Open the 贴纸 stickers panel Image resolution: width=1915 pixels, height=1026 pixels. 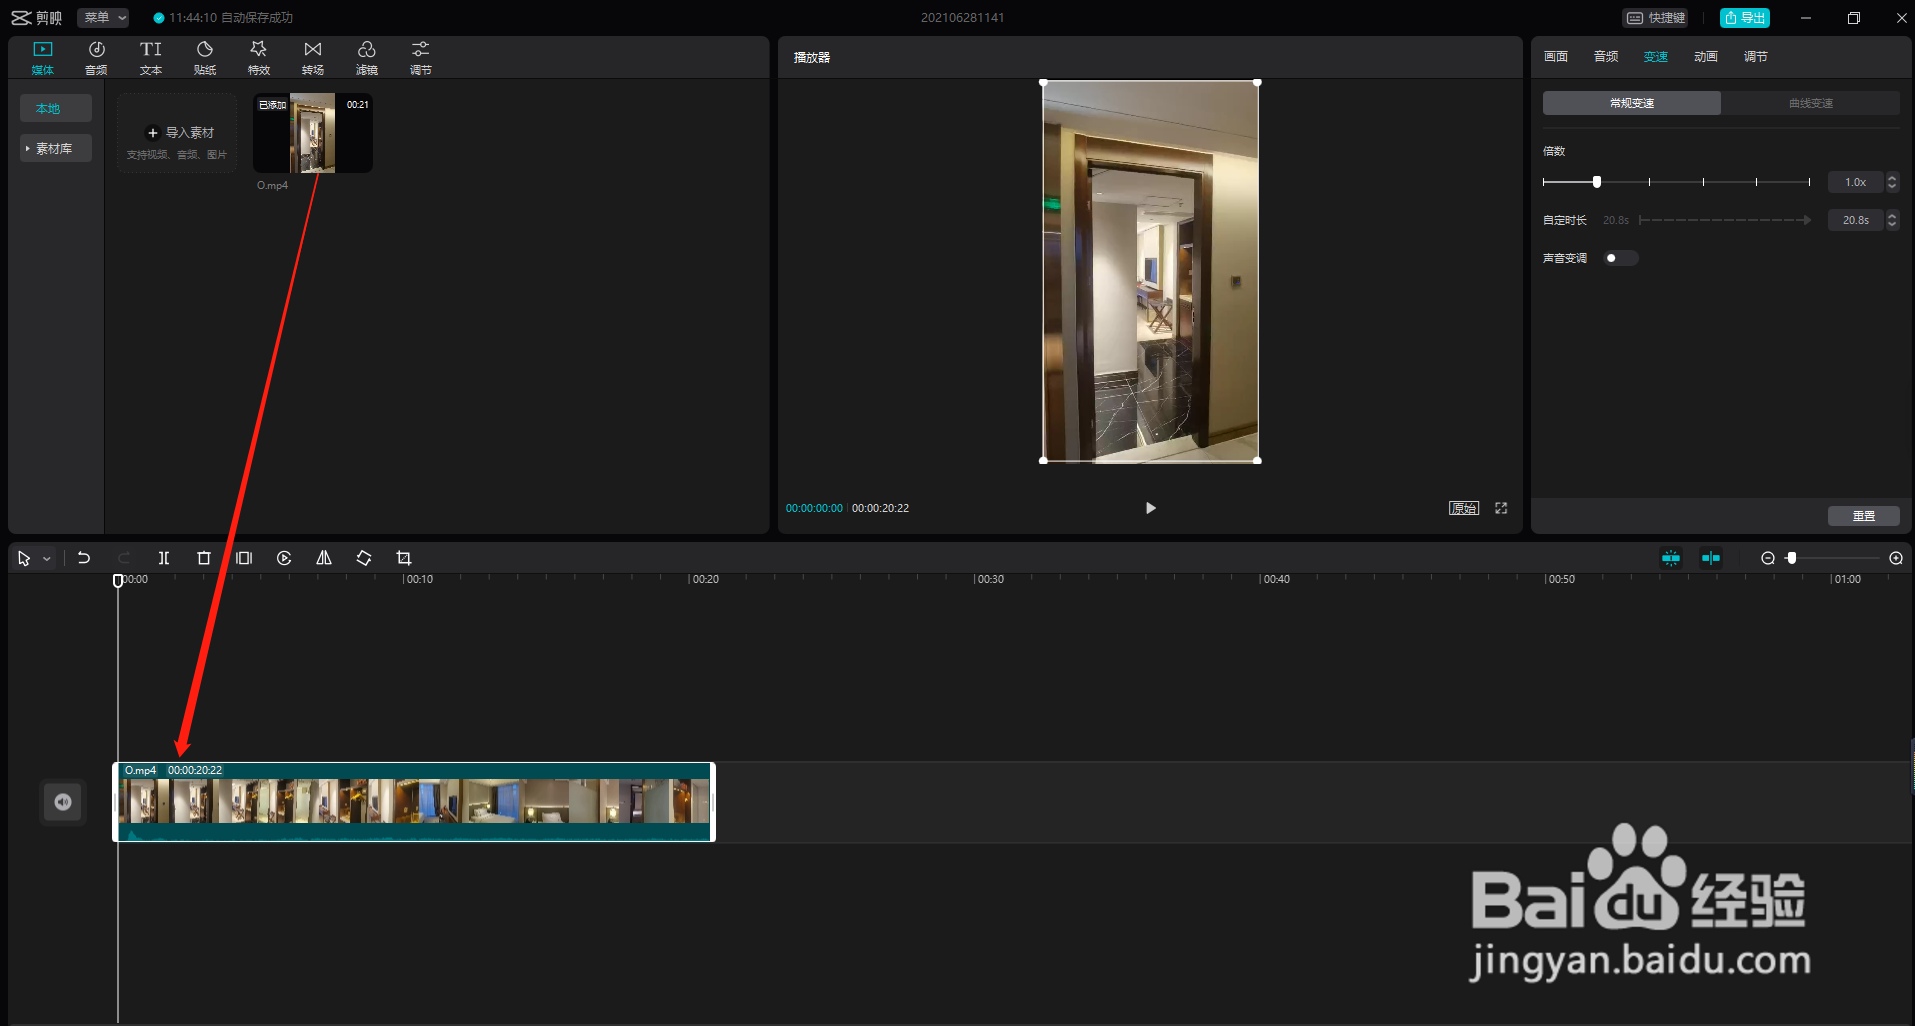tap(204, 58)
